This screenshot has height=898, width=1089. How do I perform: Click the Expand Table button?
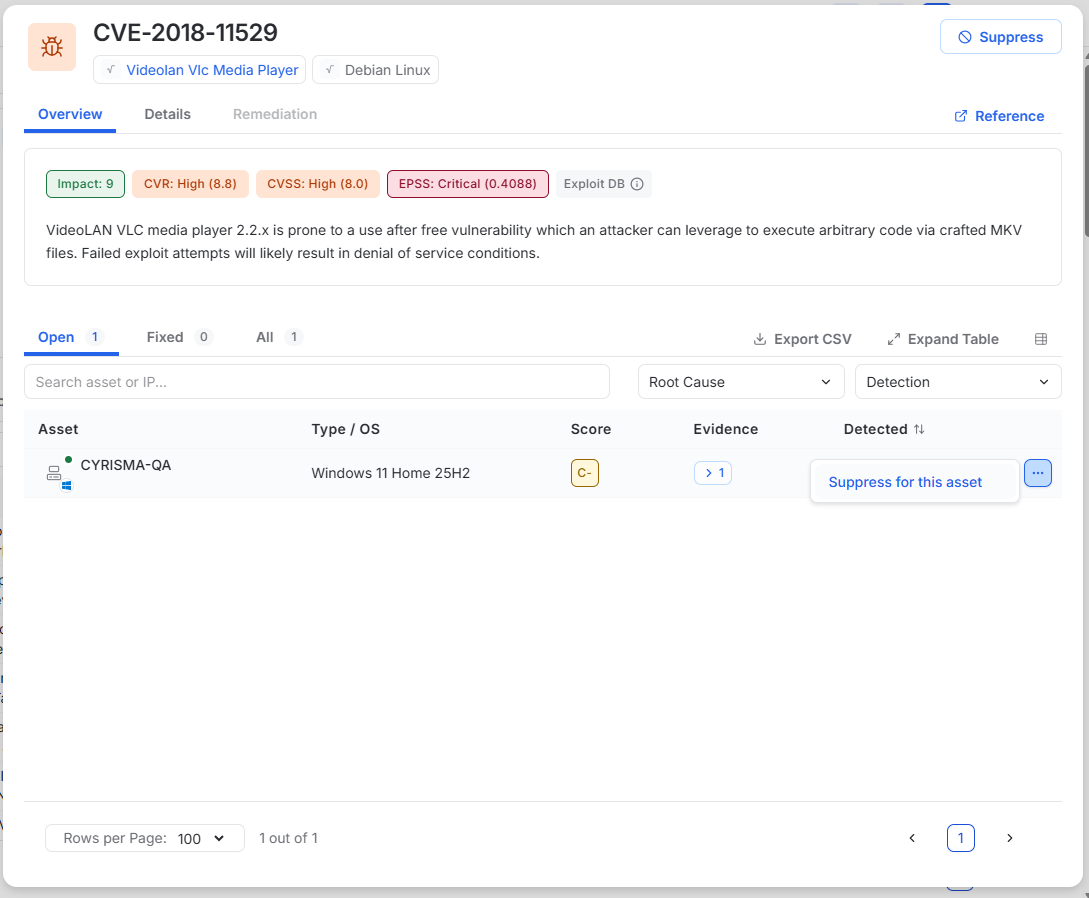click(x=943, y=339)
